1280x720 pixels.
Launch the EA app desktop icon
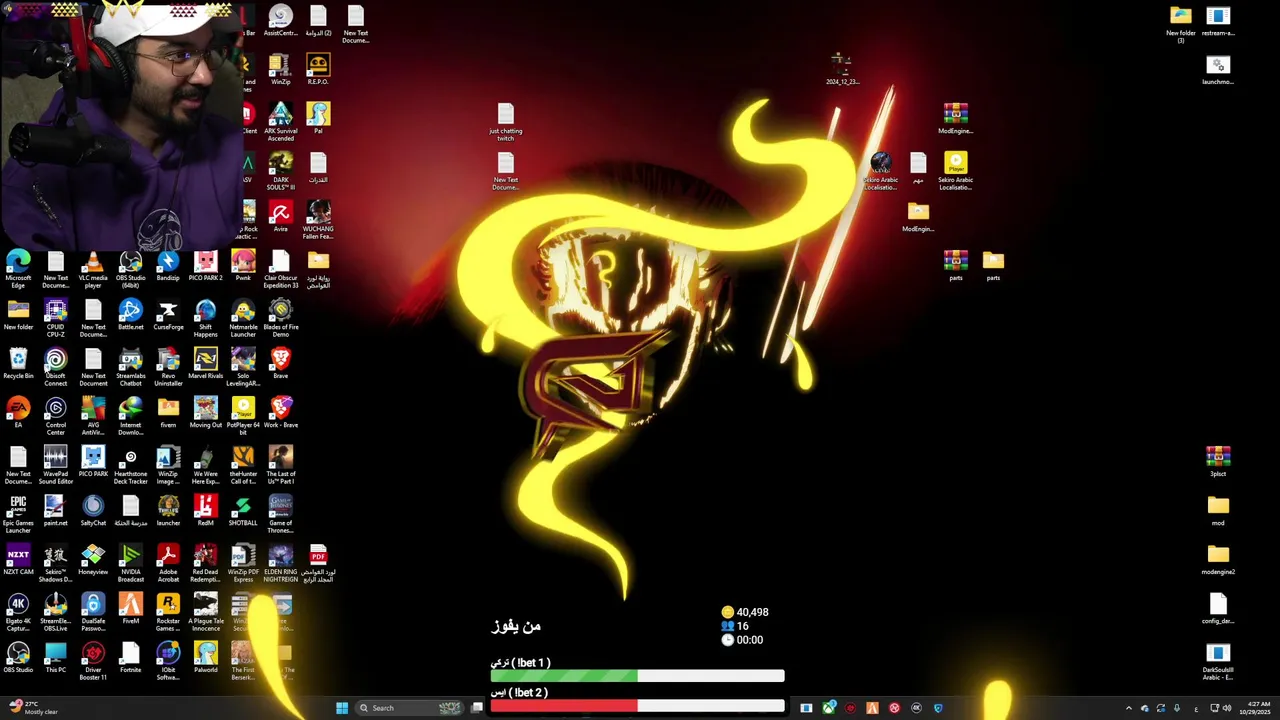[x=18, y=414]
